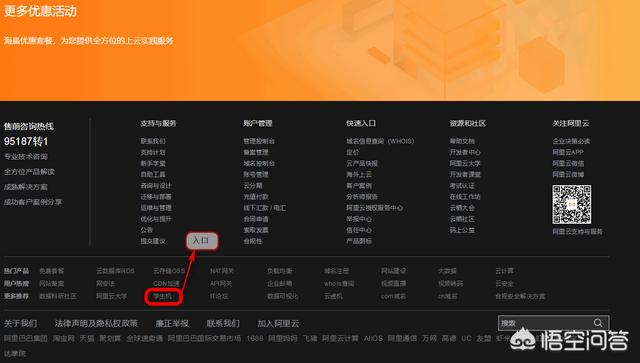Open the 开发者中心 link
The image size is (640, 363).
point(465,152)
